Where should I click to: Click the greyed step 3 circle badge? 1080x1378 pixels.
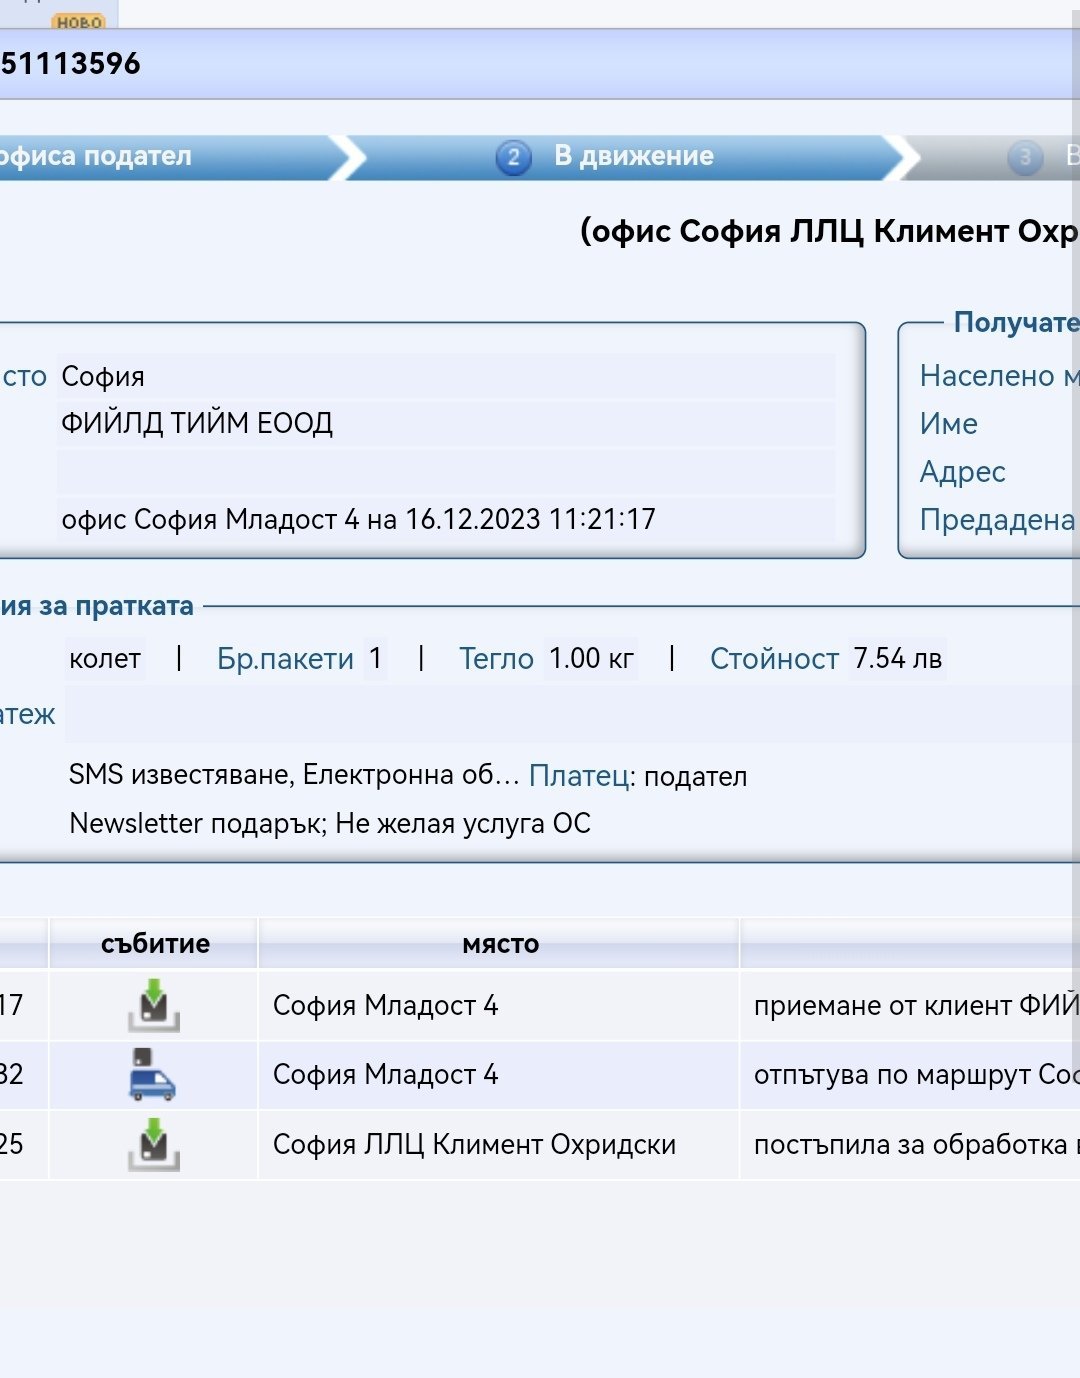[1024, 157]
